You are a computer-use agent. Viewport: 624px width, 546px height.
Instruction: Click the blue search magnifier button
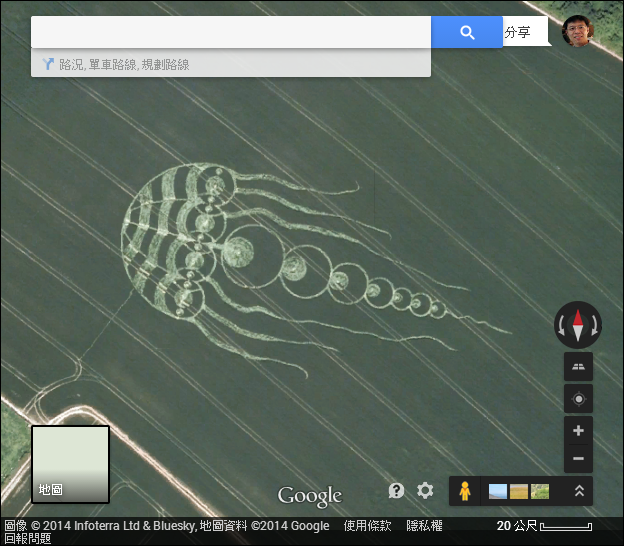pos(467,32)
